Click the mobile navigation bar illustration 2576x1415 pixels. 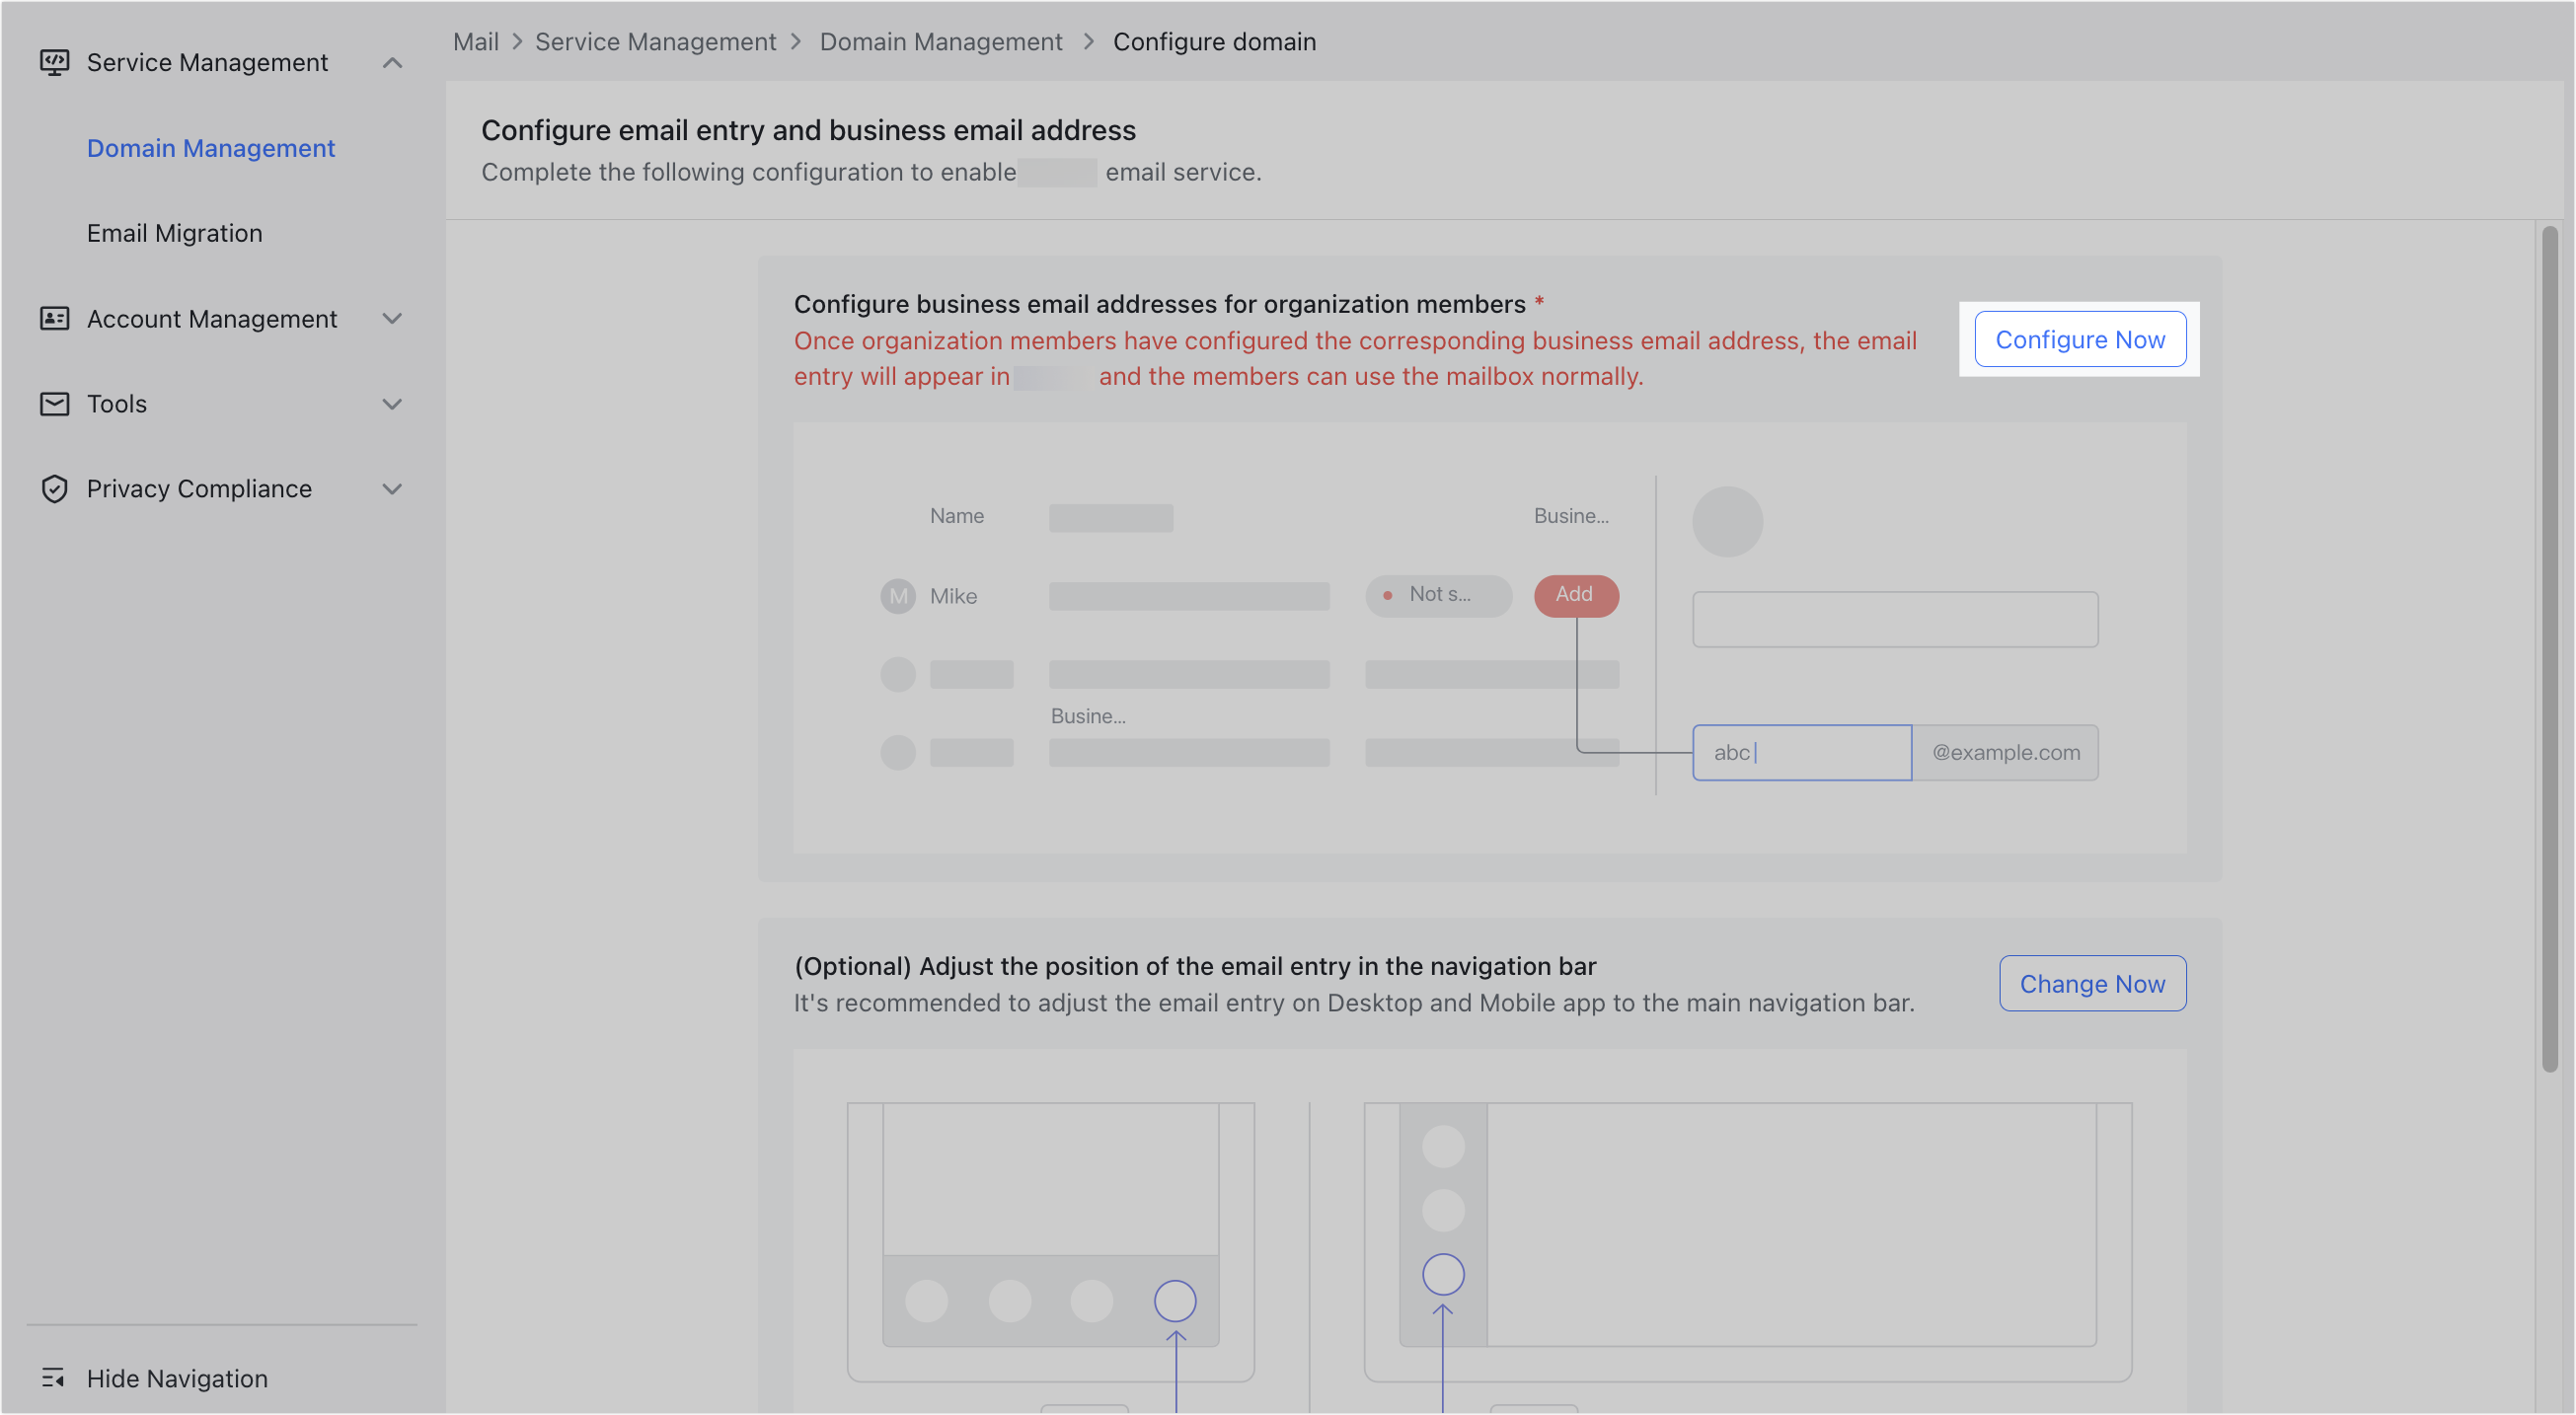pos(1050,1301)
